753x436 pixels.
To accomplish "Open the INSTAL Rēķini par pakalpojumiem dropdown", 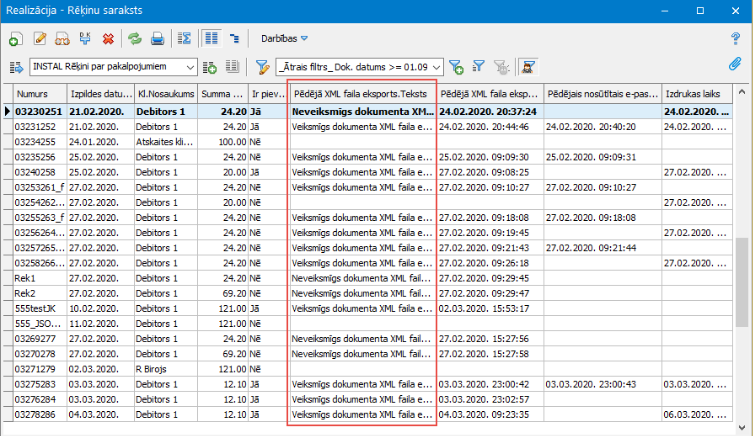I will 191,67.
